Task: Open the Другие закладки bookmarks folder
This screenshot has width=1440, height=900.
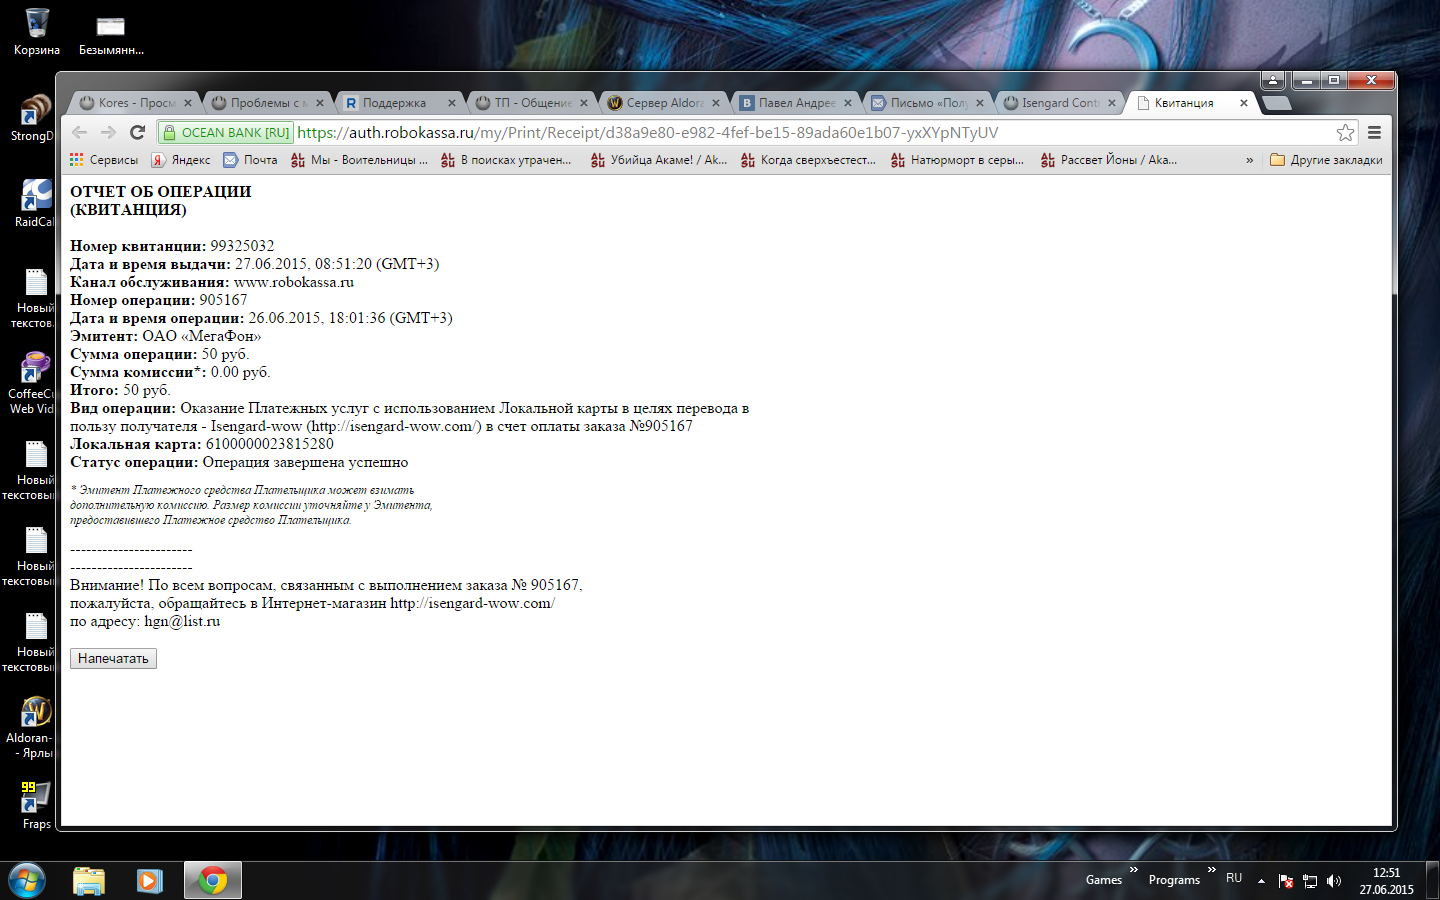Action: pos(1326,160)
